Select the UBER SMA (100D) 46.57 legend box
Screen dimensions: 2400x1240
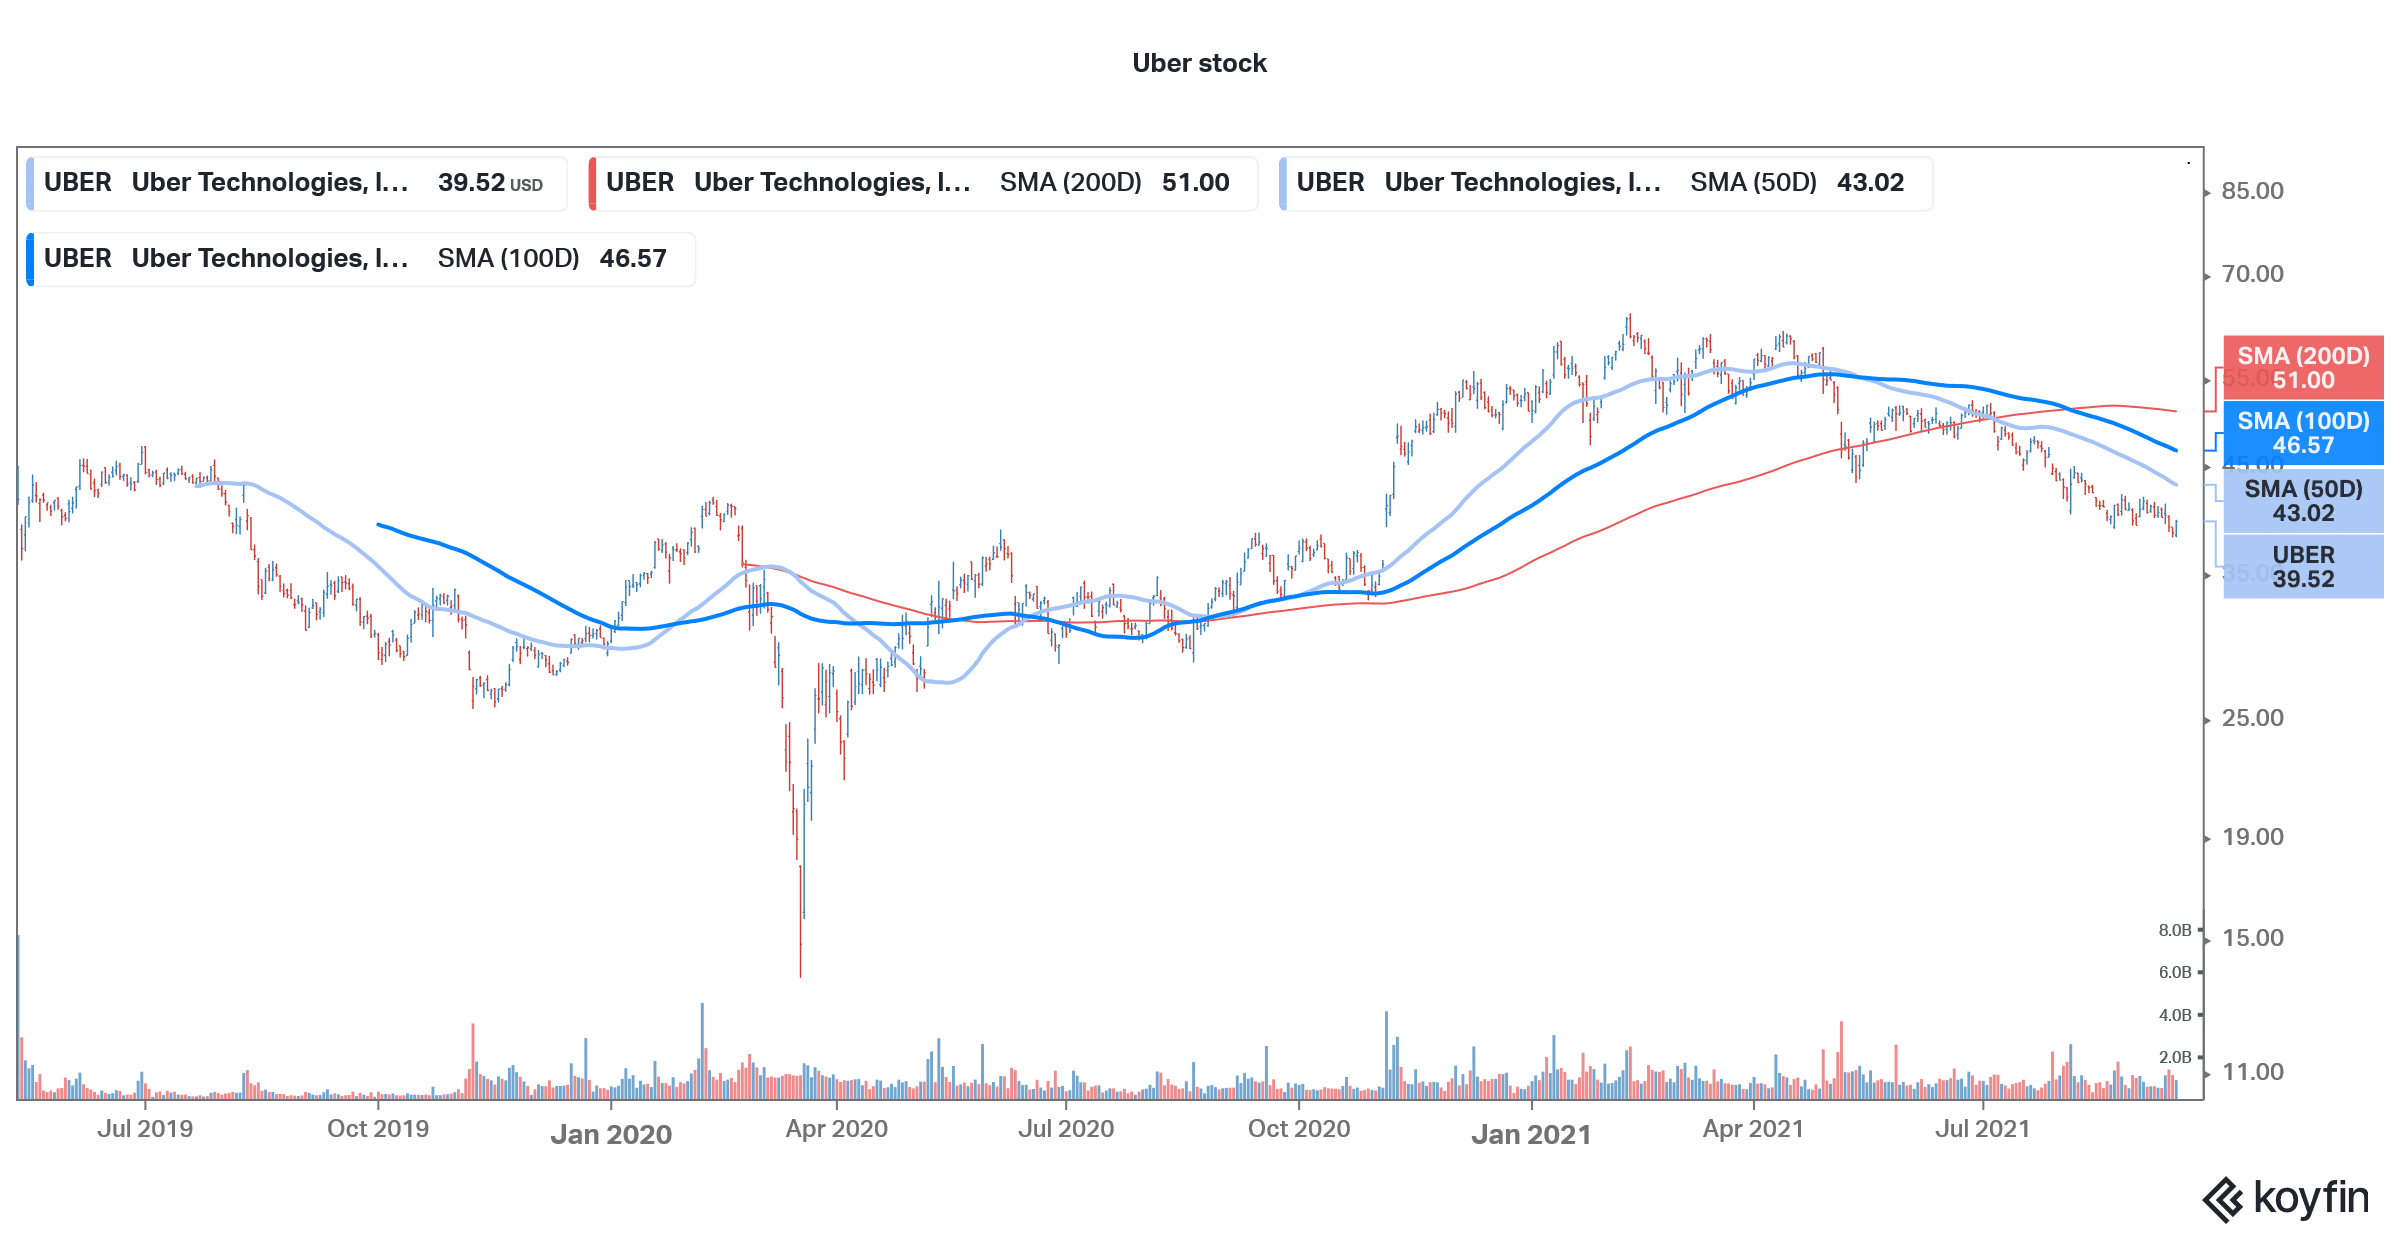coord(360,259)
